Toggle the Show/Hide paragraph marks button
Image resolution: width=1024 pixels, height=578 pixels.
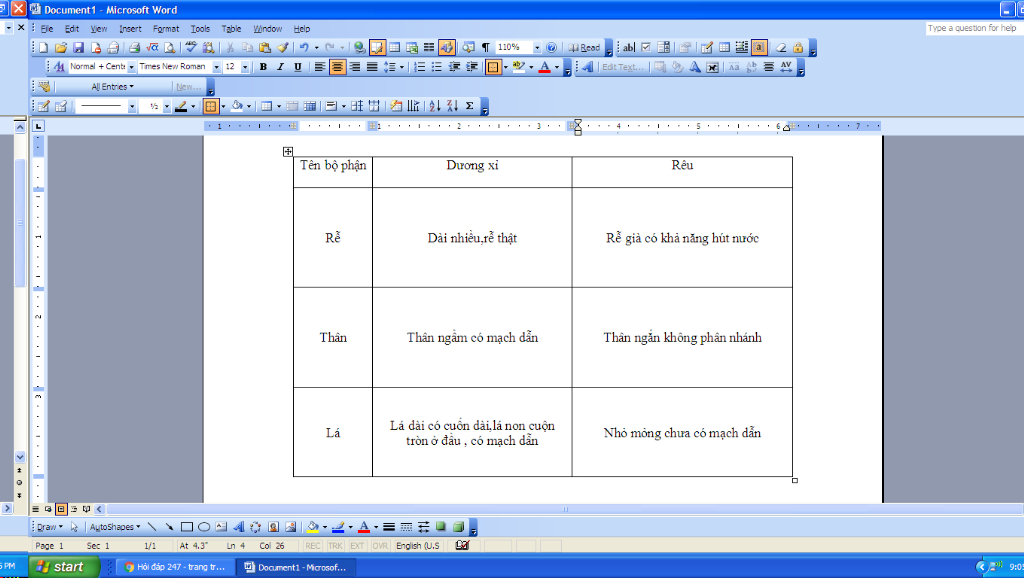(486, 47)
